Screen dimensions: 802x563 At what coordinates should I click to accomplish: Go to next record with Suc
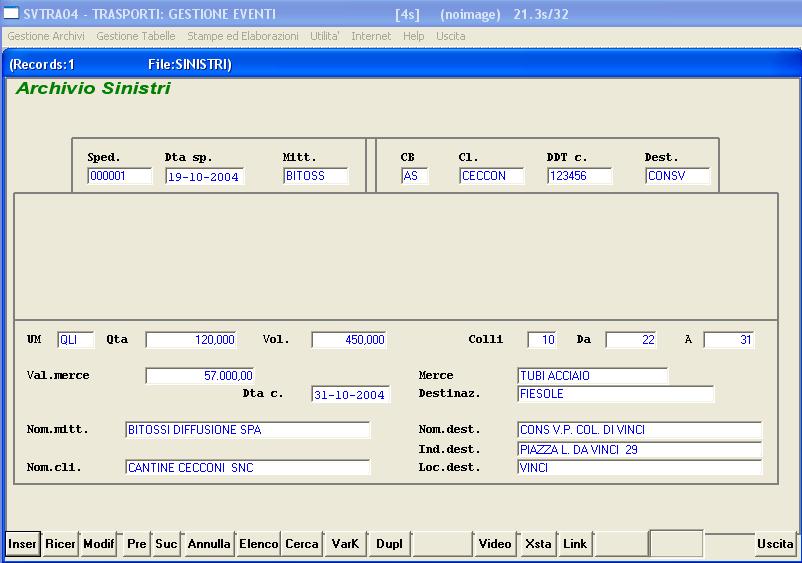pyautogui.click(x=166, y=544)
